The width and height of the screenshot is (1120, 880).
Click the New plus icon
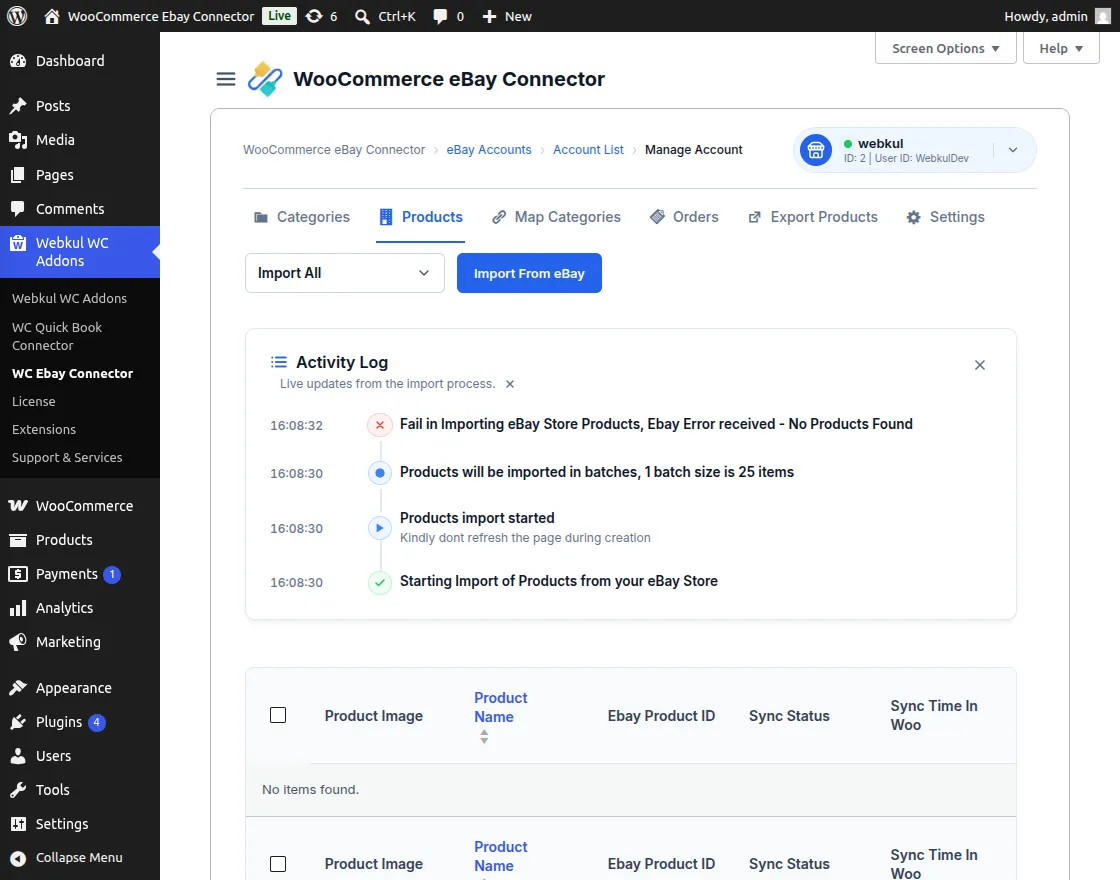[489, 16]
